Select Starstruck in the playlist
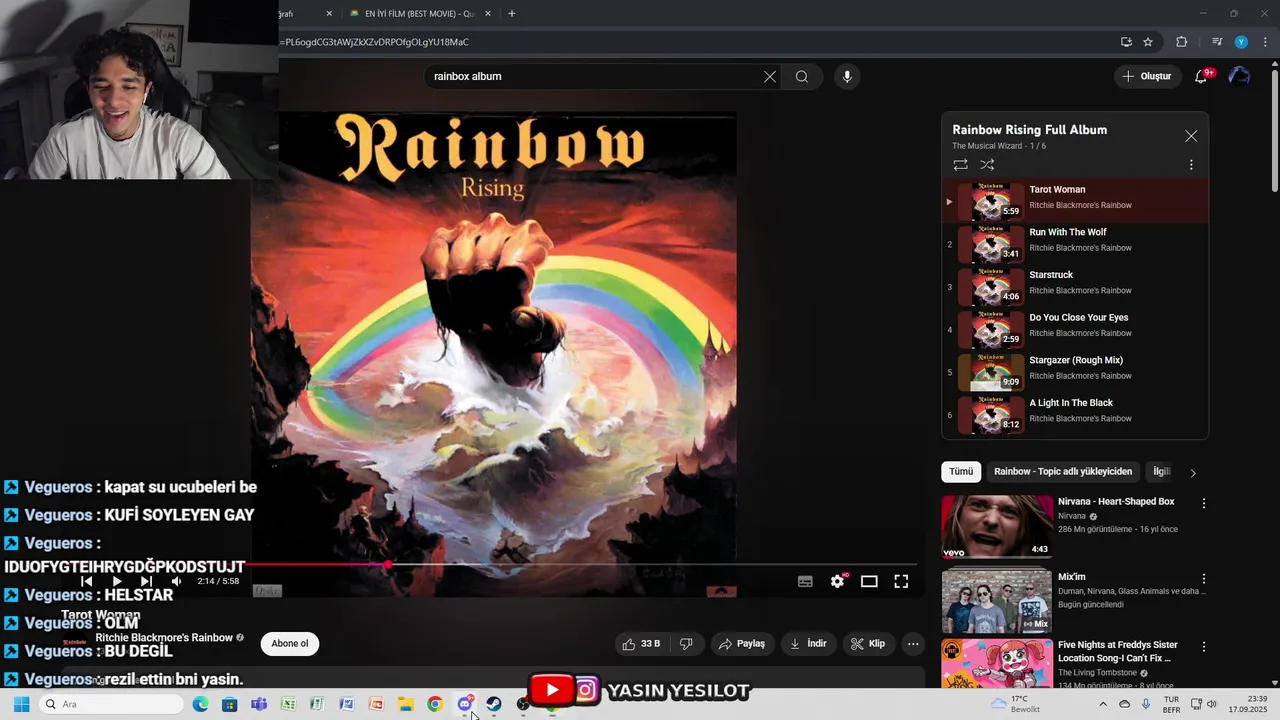Image resolution: width=1280 pixels, height=720 pixels. 1075,287
